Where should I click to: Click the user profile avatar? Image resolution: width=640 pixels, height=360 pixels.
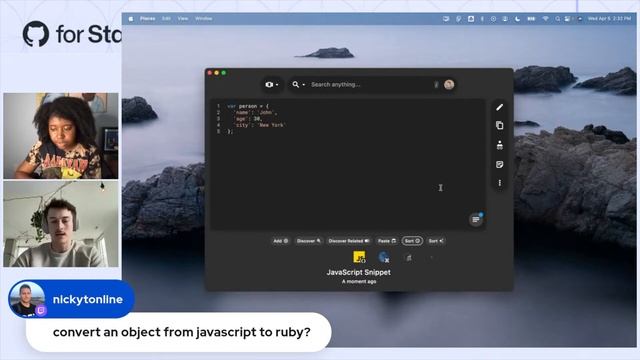[x=449, y=84]
